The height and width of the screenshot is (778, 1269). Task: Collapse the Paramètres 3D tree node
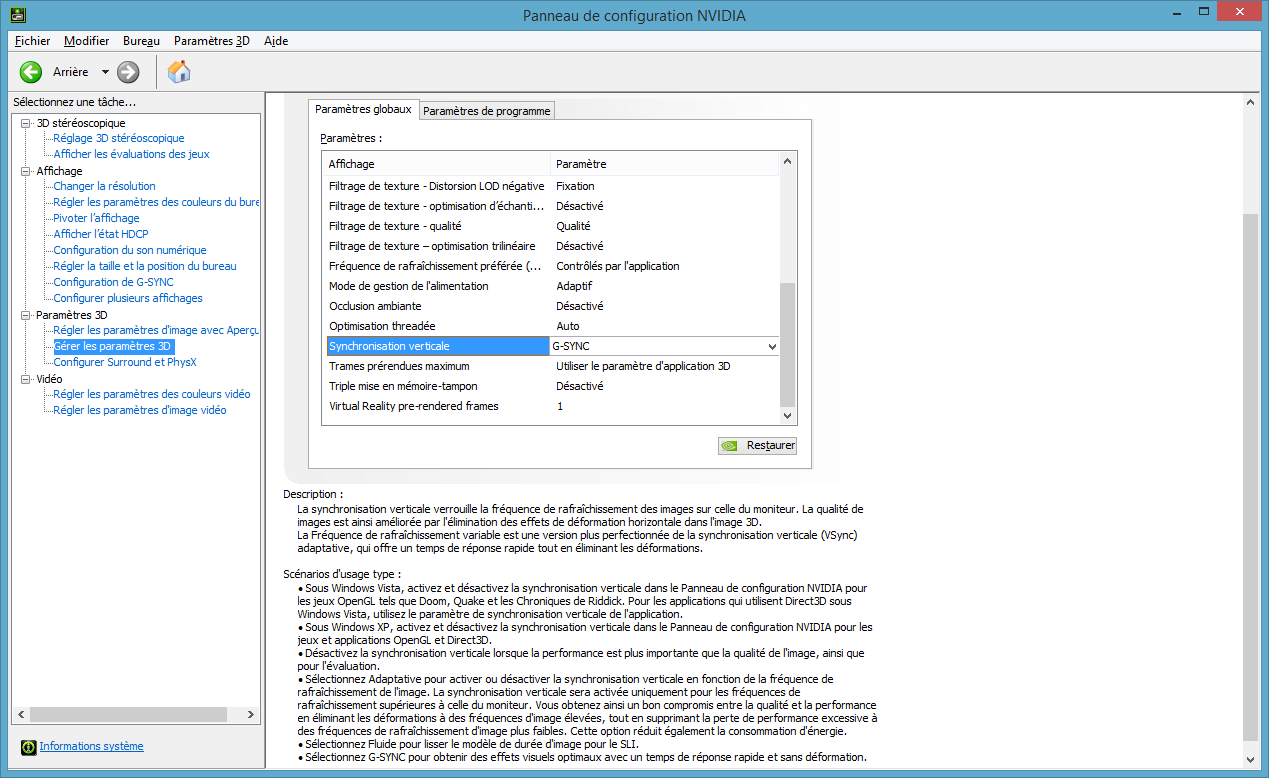[x=26, y=315]
